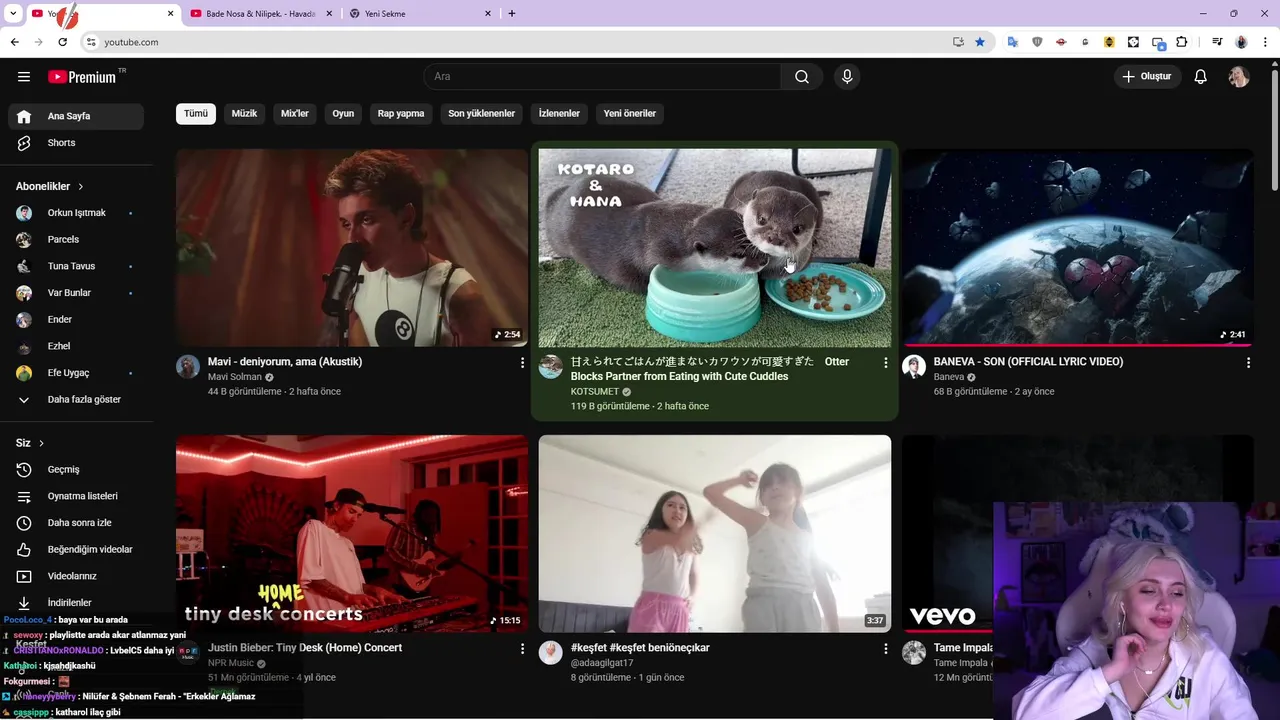Screen dimensions: 1280x720
Task: Click the browser back arrow
Action: [x=14, y=42]
